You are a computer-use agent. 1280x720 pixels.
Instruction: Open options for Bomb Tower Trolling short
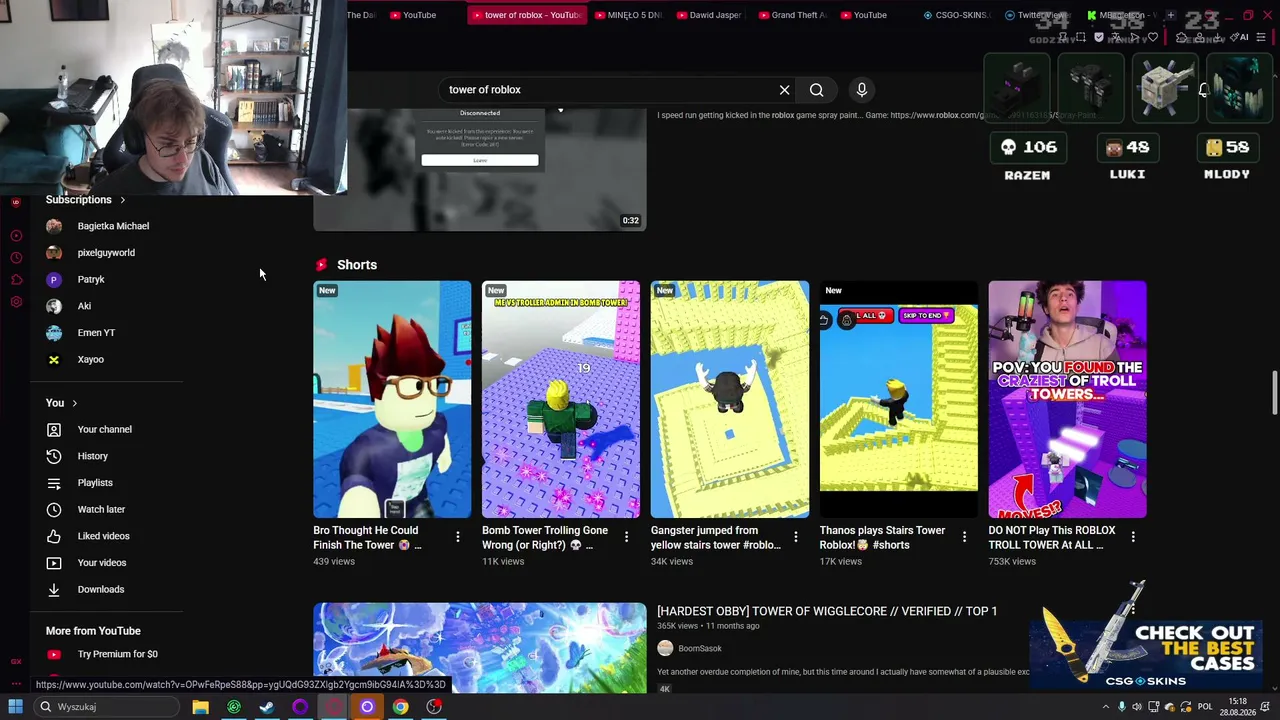(x=627, y=537)
